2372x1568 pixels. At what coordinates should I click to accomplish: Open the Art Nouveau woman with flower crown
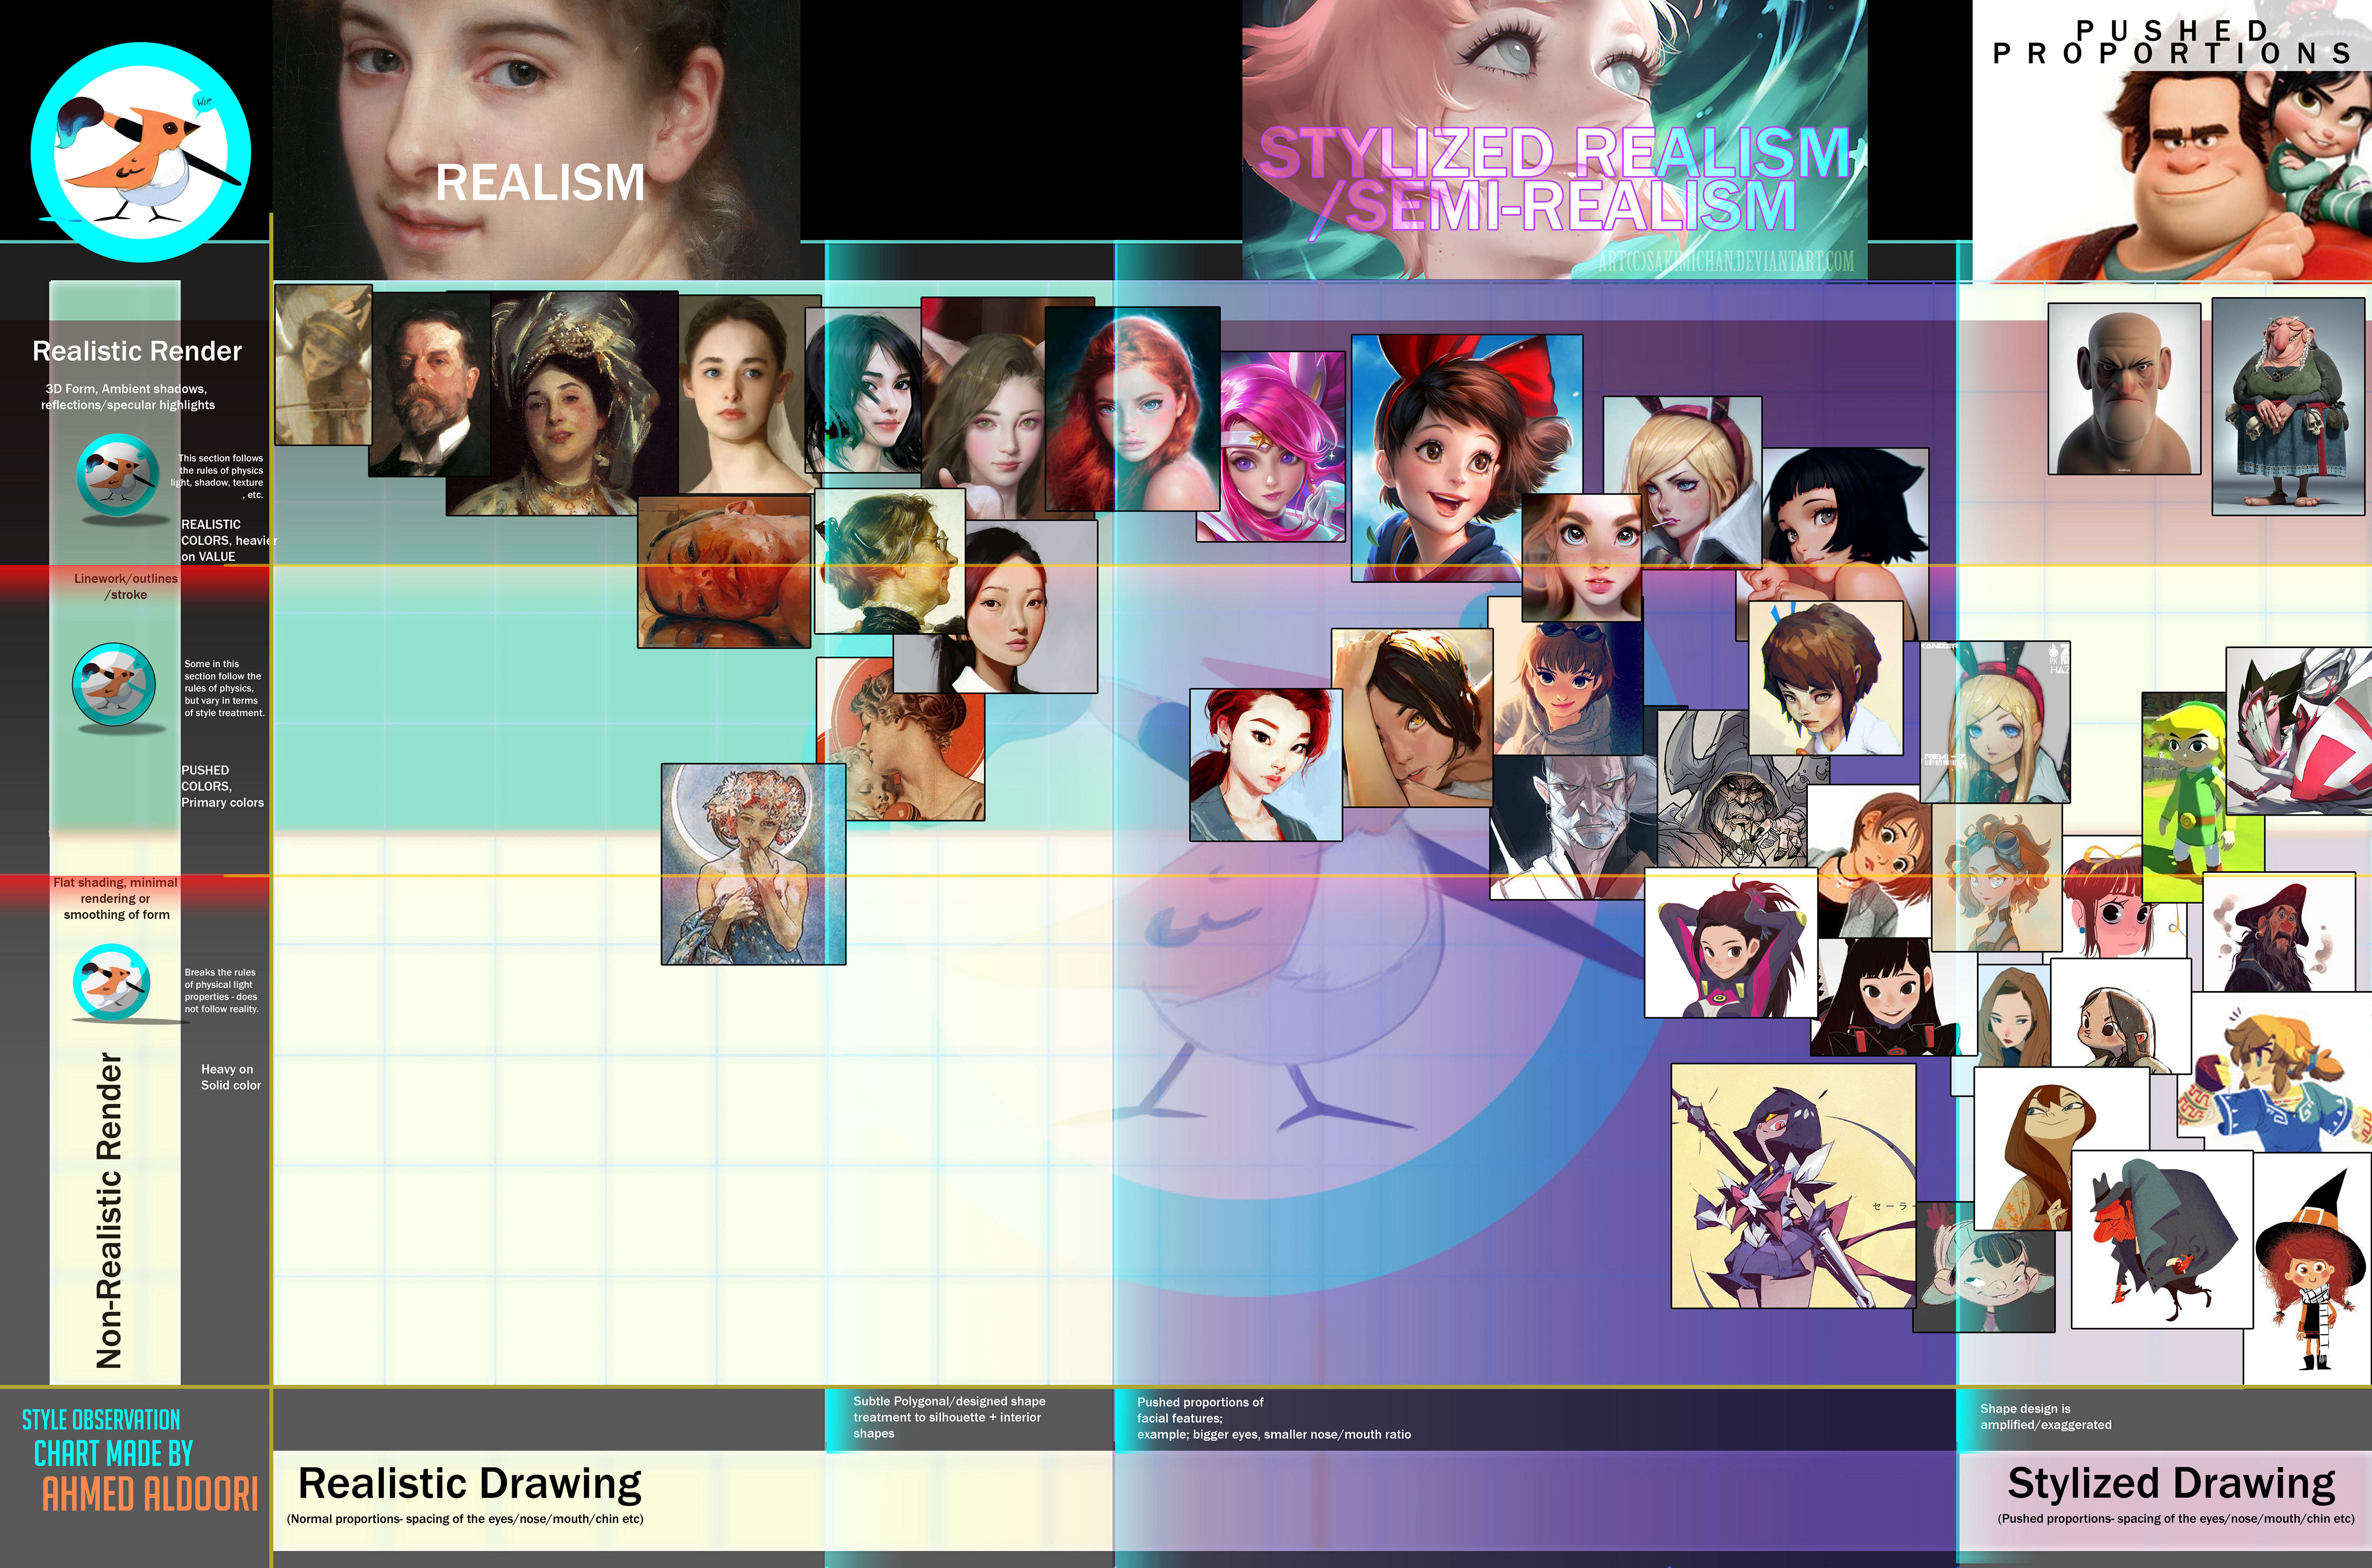pyautogui.click(x=753, y=864)
